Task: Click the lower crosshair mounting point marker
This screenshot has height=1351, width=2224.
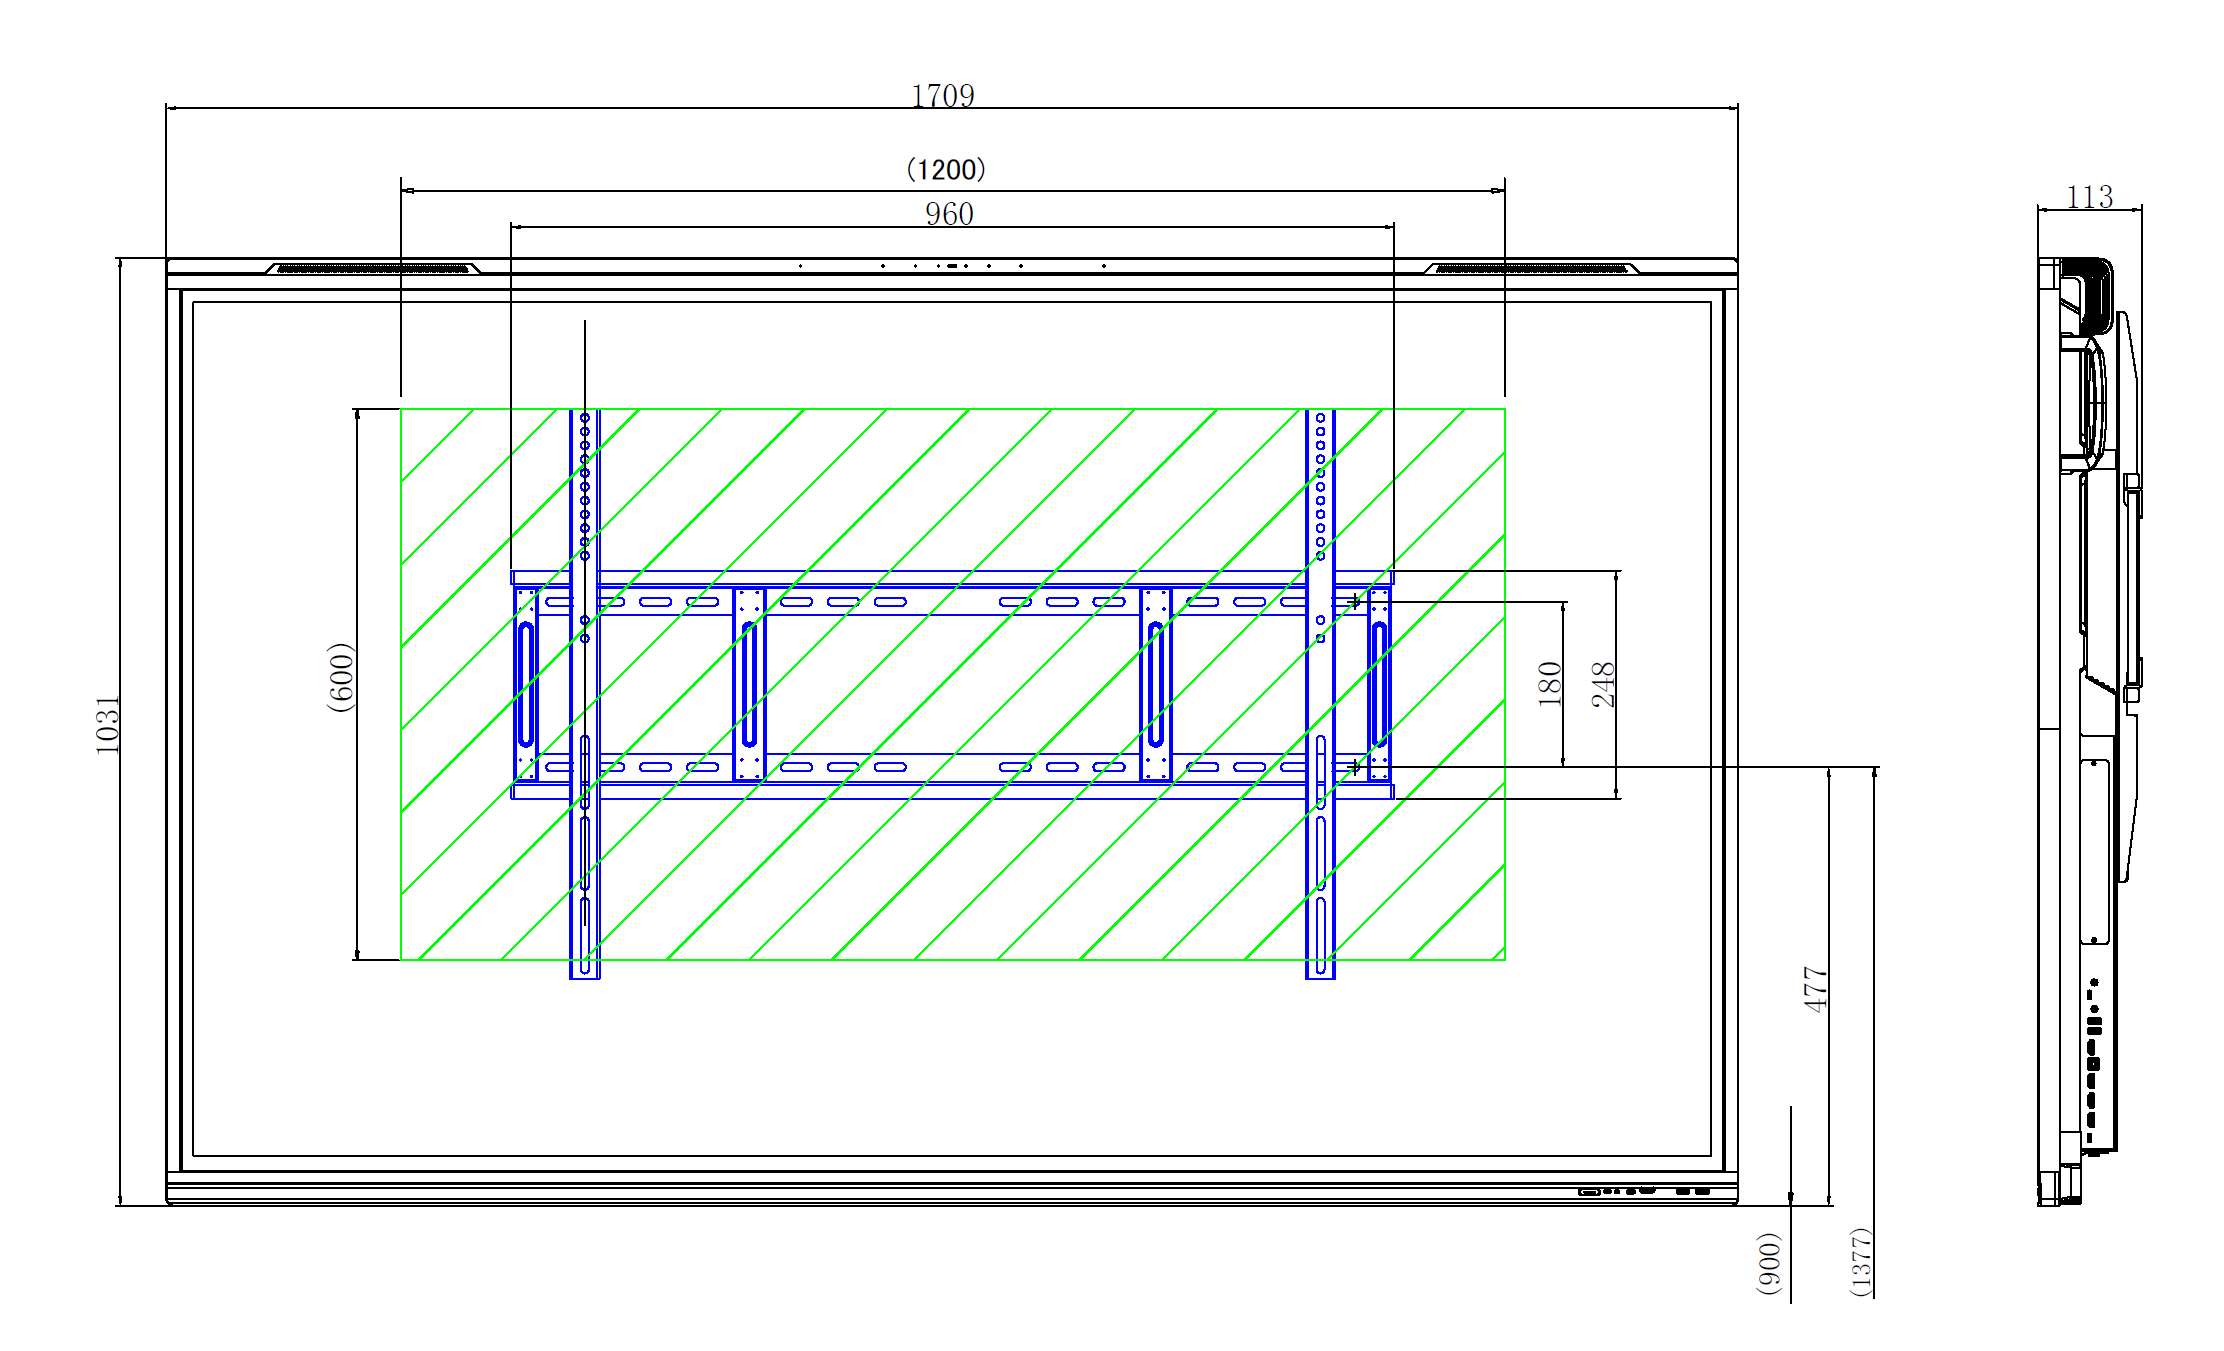Action: click(1354, 767)
